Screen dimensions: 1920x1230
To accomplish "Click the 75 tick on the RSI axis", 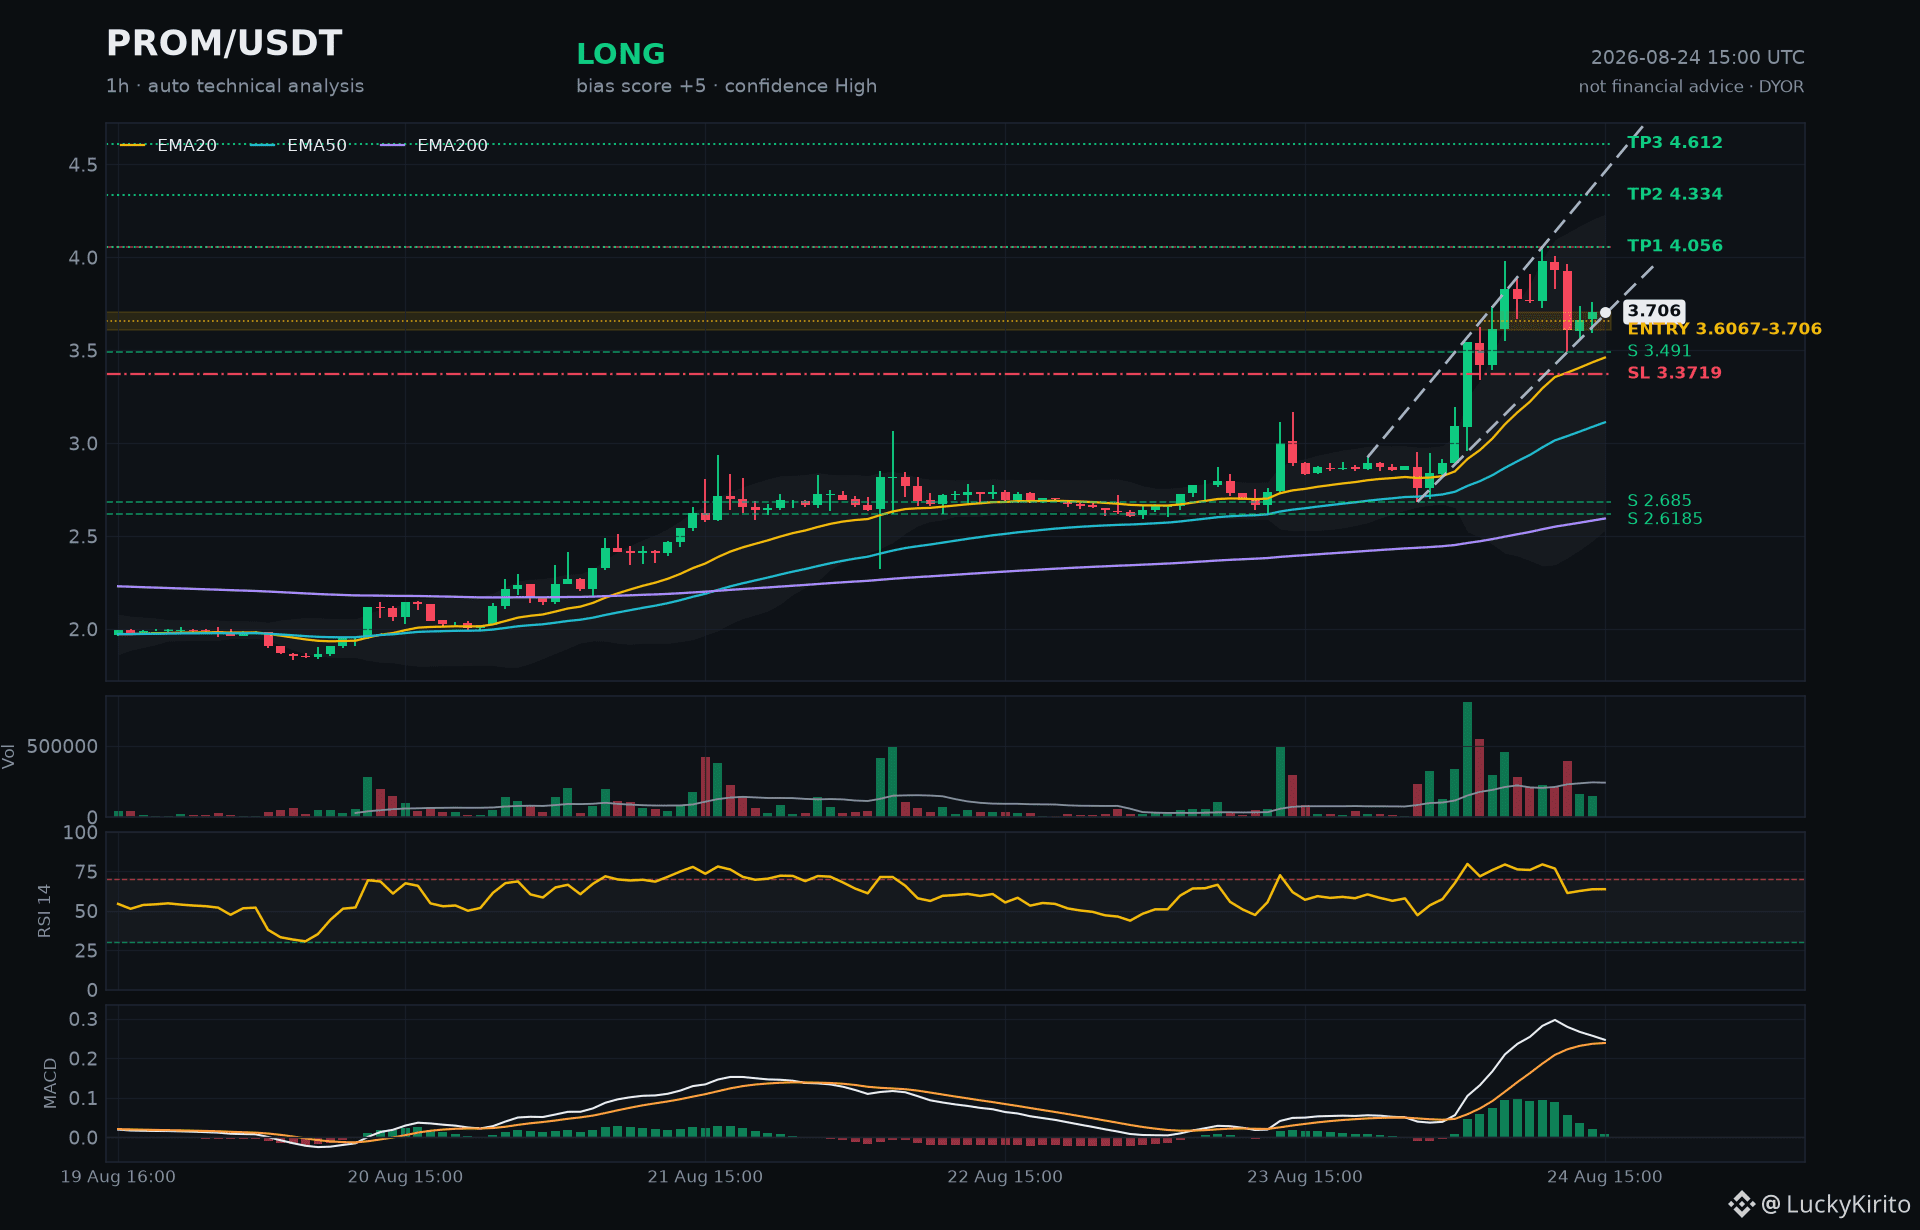I will click(x=86, y=873).
